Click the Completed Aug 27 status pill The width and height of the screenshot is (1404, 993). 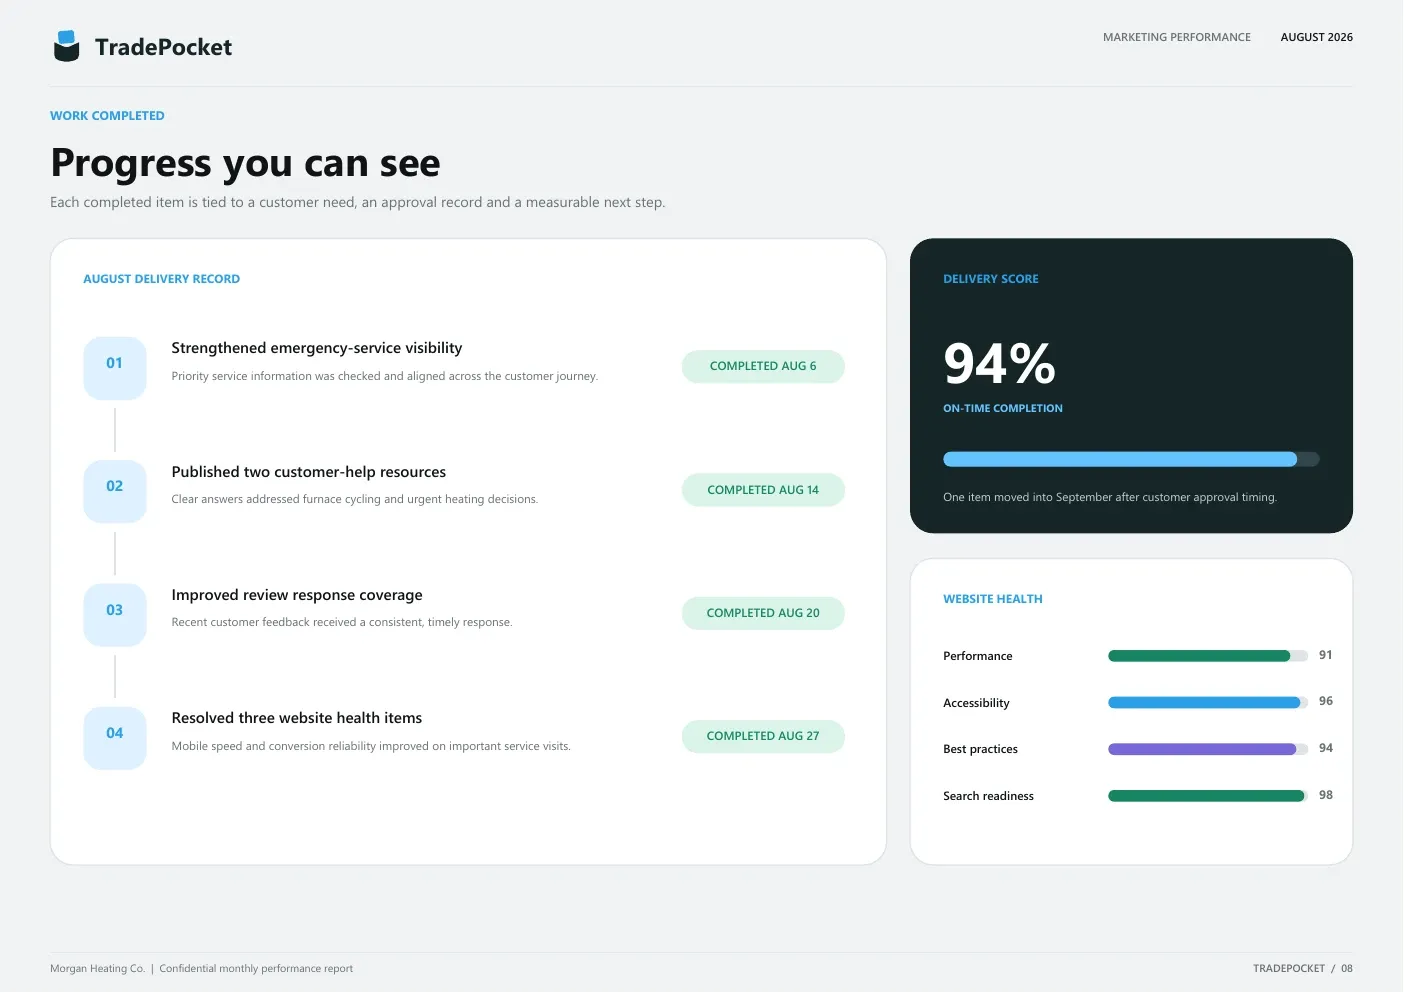[763, 736]
